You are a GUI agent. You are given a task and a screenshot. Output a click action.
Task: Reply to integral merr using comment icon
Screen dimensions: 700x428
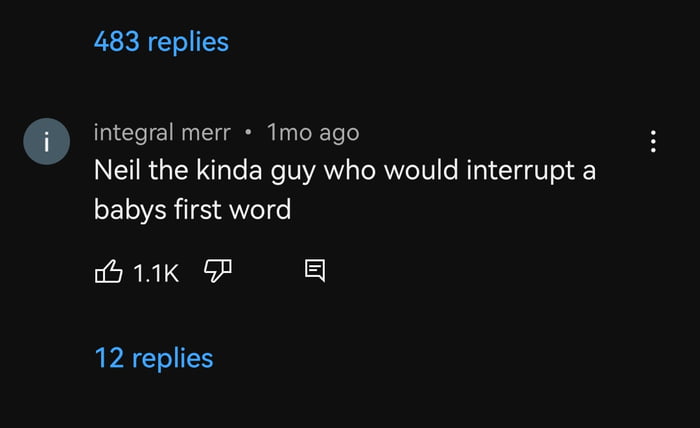tap(315, 270)
